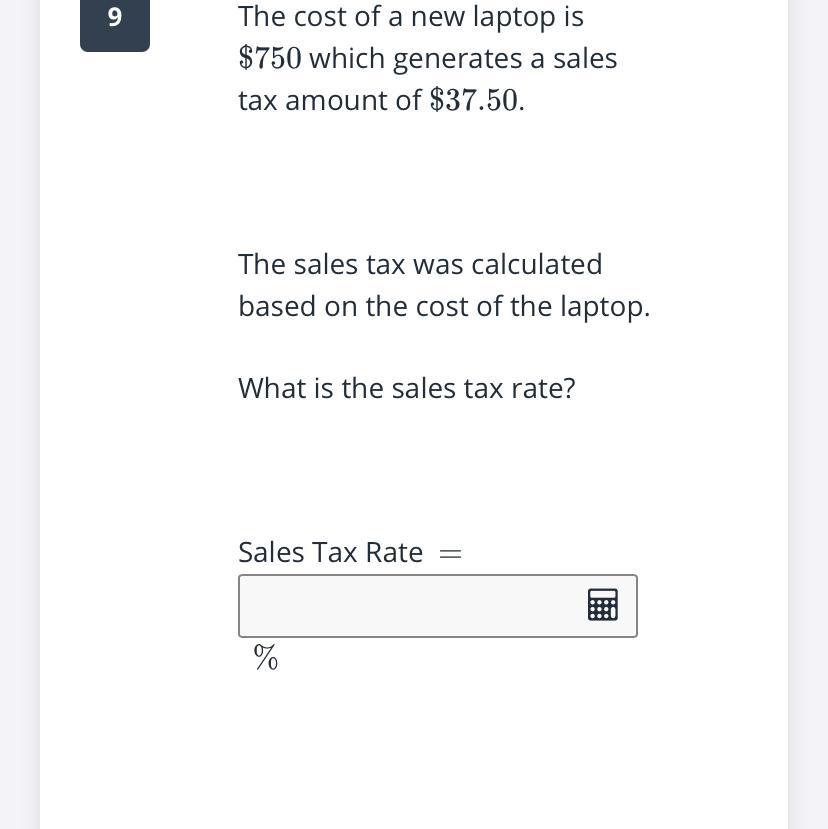Click the $37.50 sales tax amount
828x829 pixels.
pos(474,100)
